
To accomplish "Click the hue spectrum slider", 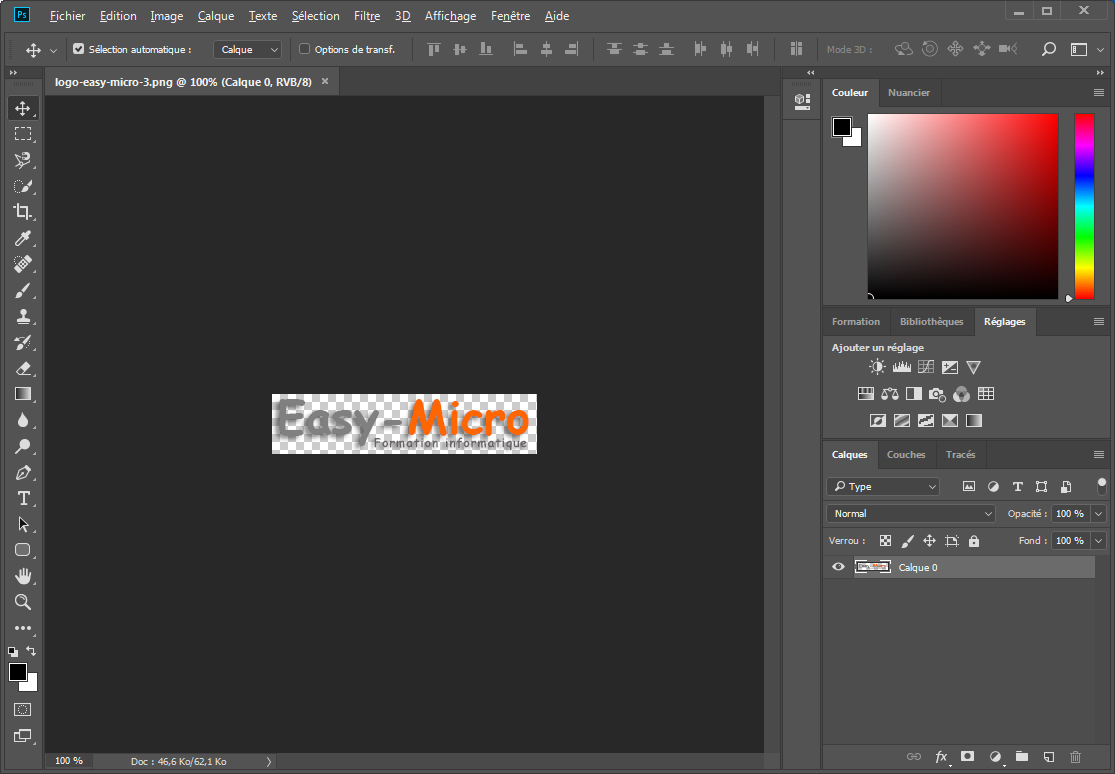I will [1084, 206].
